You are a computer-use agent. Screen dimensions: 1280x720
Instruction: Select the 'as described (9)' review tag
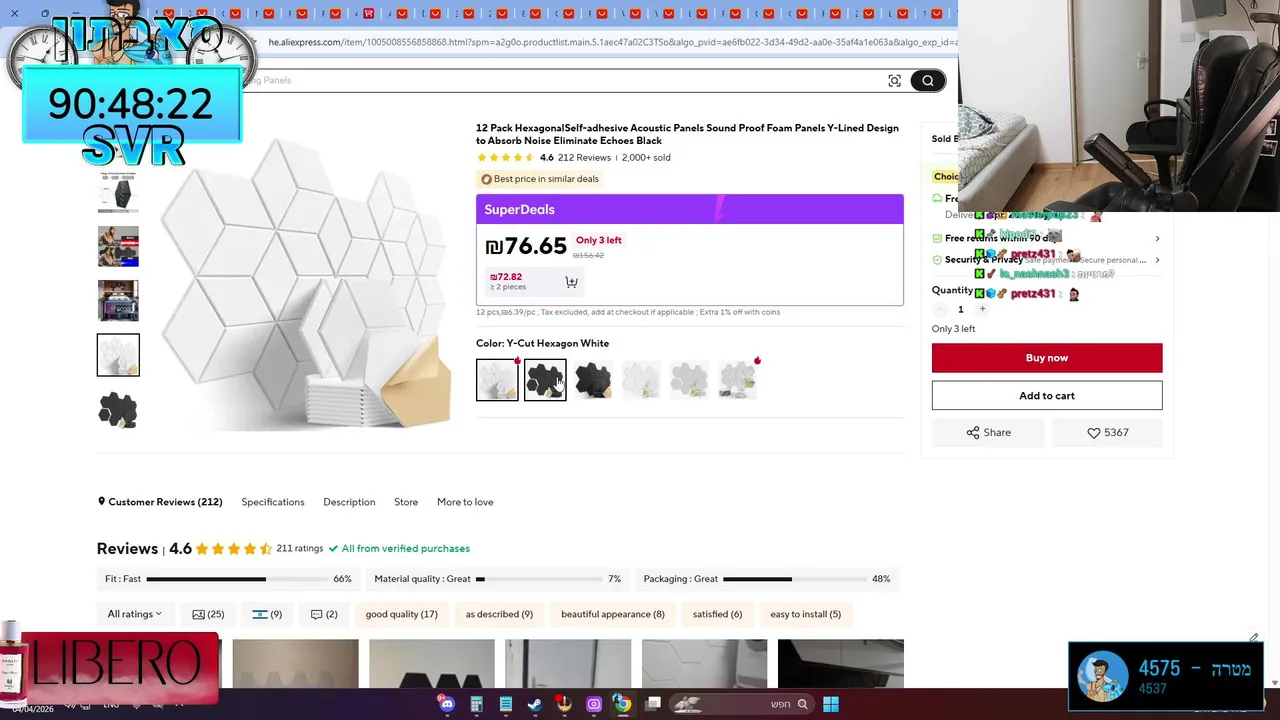tap(499, 614)
